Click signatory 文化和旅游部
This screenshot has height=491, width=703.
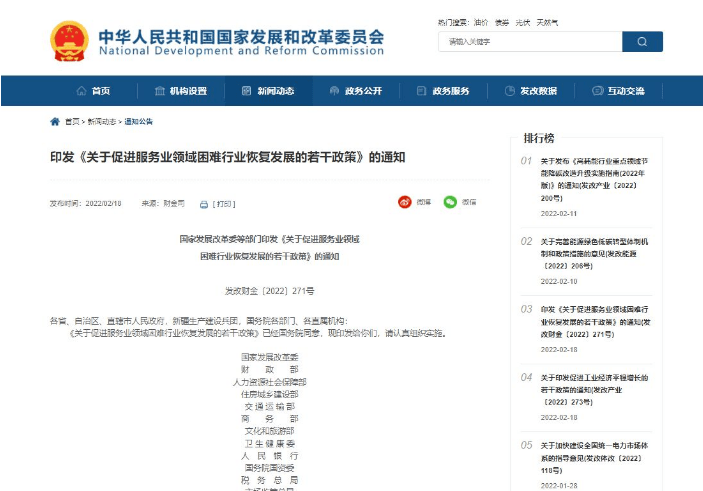(x=269, y=431)
